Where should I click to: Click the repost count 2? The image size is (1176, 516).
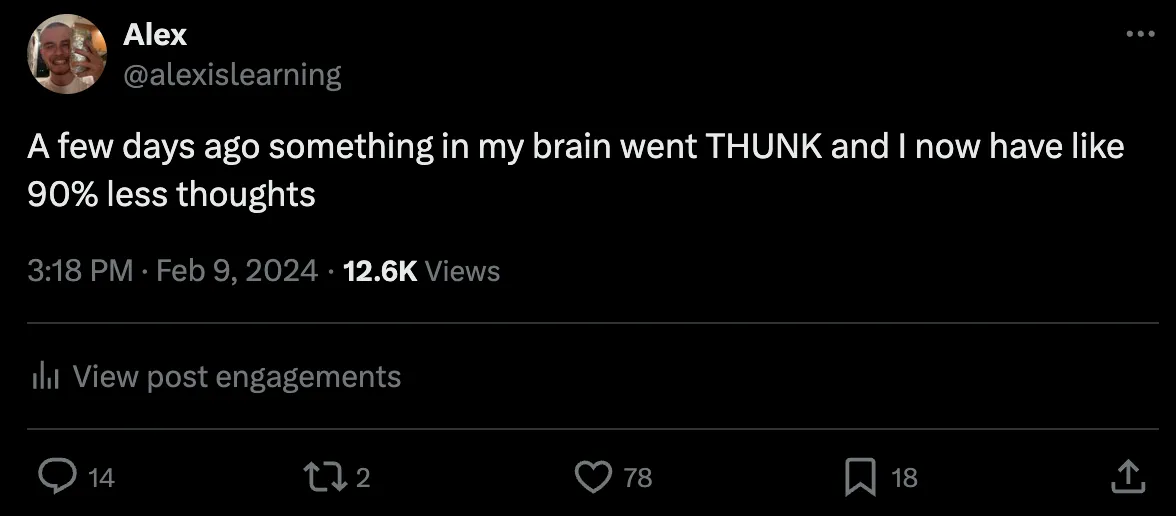pos(363,478)
